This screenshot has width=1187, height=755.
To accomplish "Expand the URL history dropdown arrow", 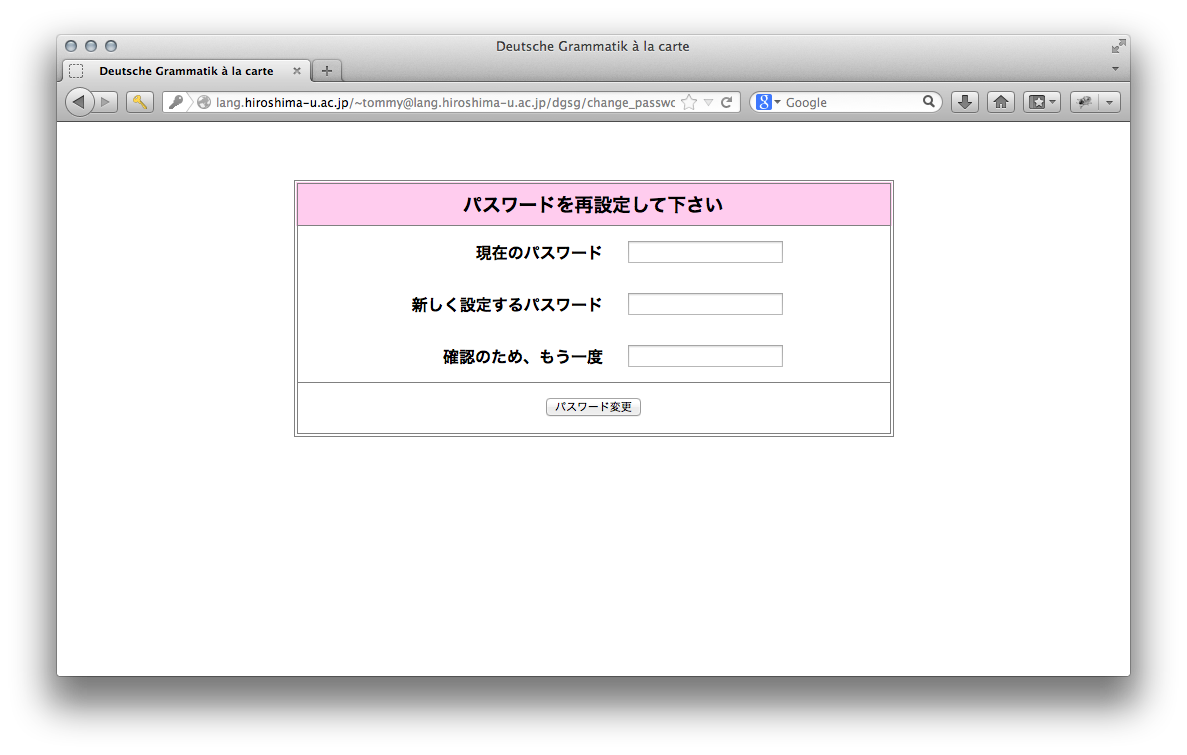I will pos(708,102).
